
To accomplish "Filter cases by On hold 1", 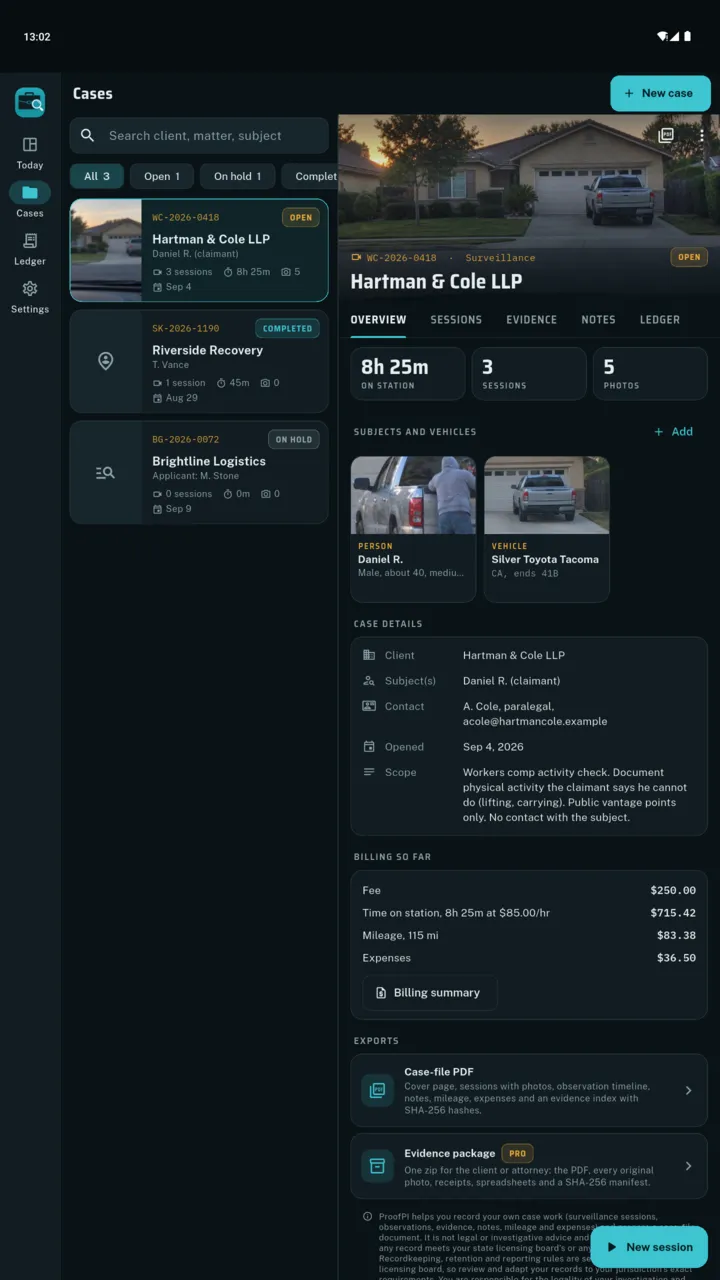I will [x=237, y=176].
